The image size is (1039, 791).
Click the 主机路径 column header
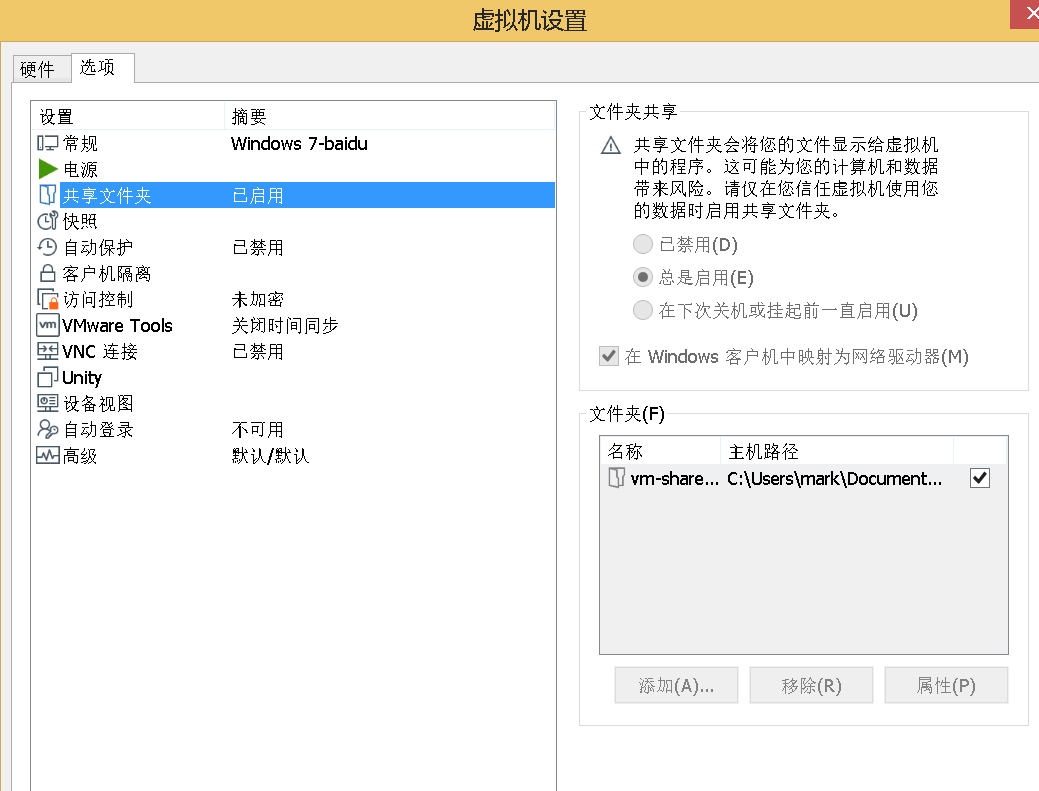[837, 451]
